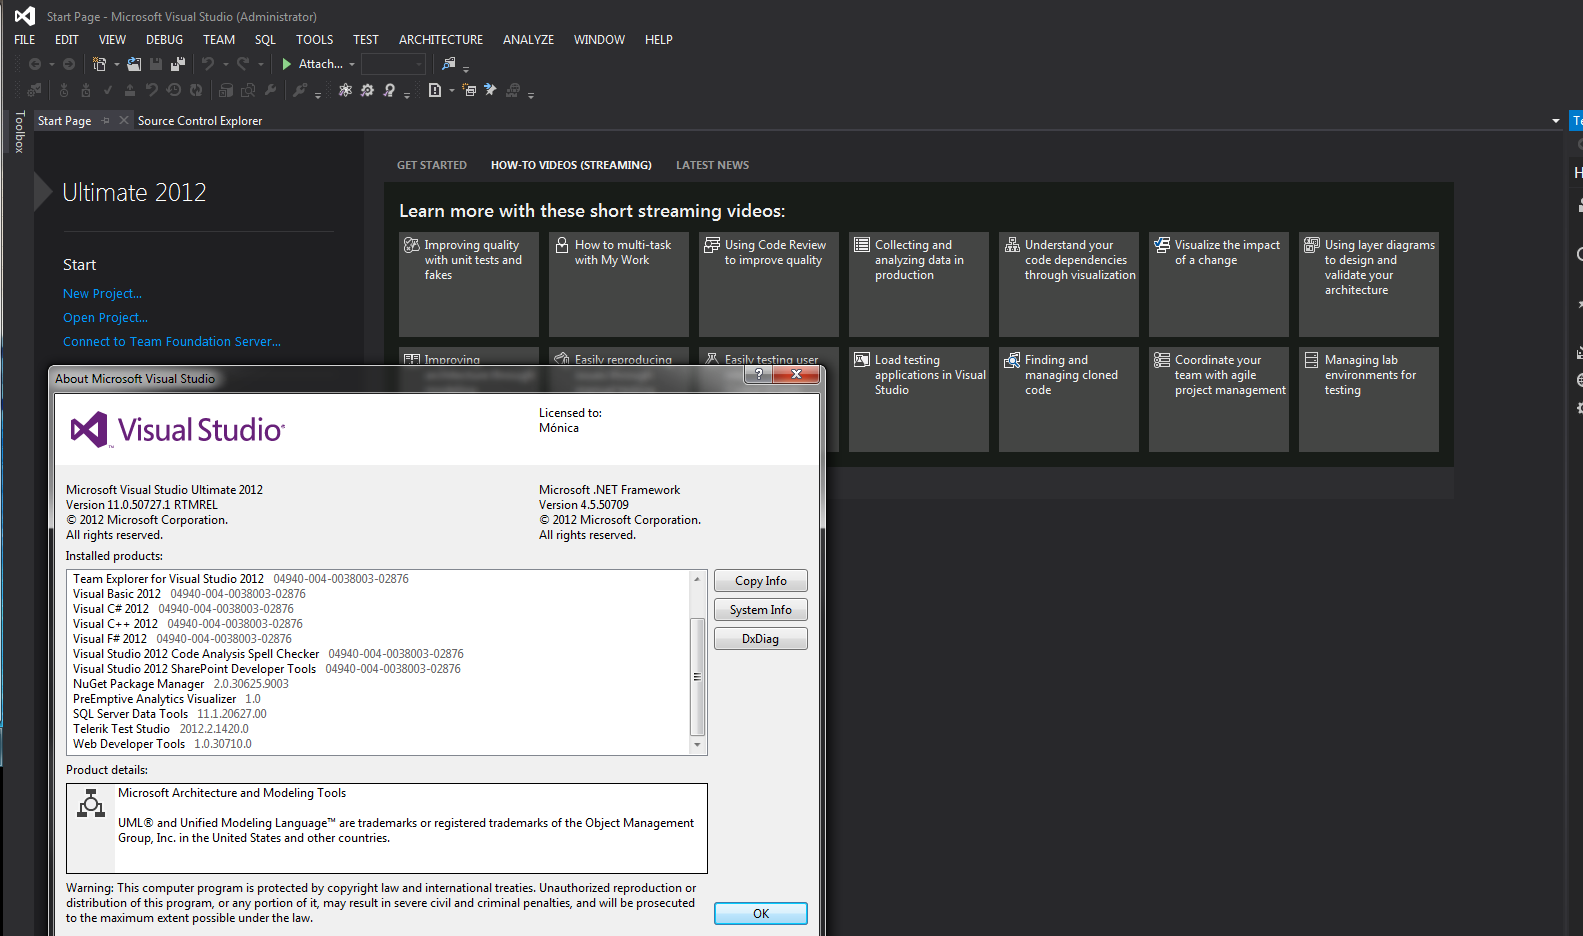Open the empty combo box beside Attach
Screen dimensions: 1583x936
pyautogui.click(x=393, y=64)
